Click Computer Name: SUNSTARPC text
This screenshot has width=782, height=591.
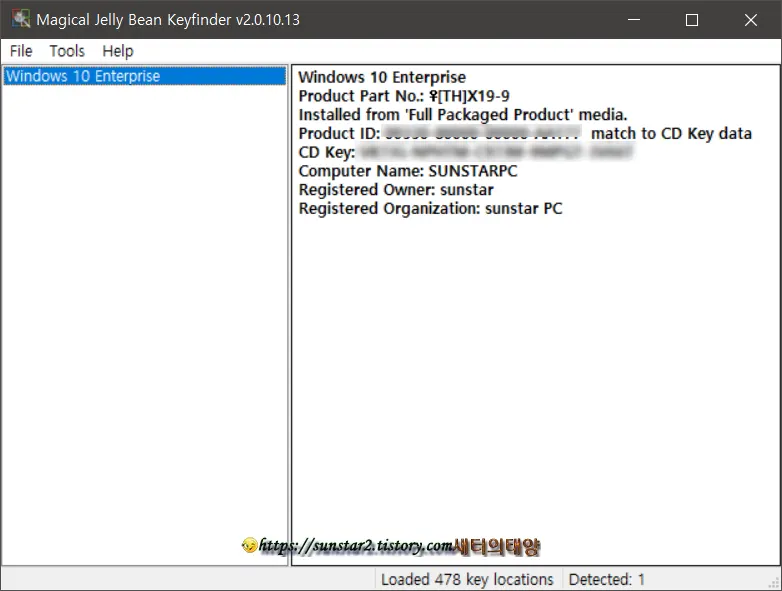(408, 171)
